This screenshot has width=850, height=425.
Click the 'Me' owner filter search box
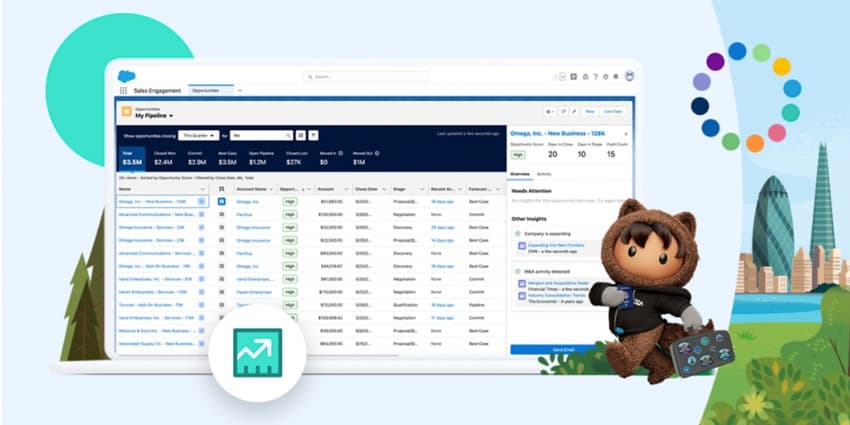click(x=261, y=136)
